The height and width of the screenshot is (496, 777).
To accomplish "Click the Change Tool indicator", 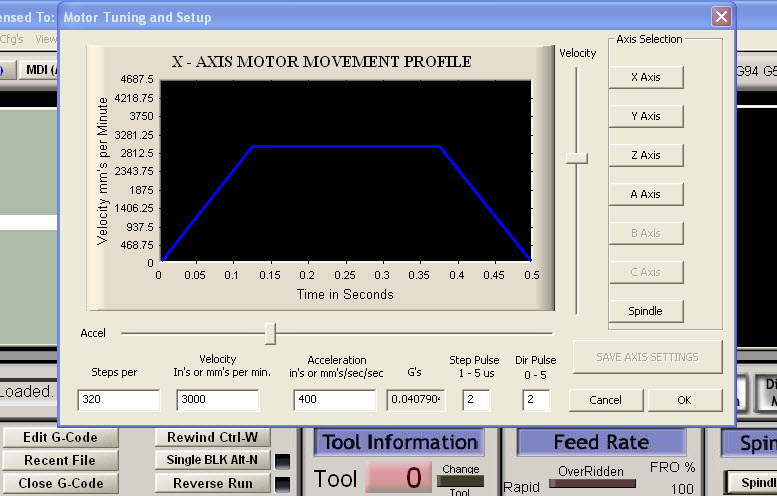I will coord(460,481).
